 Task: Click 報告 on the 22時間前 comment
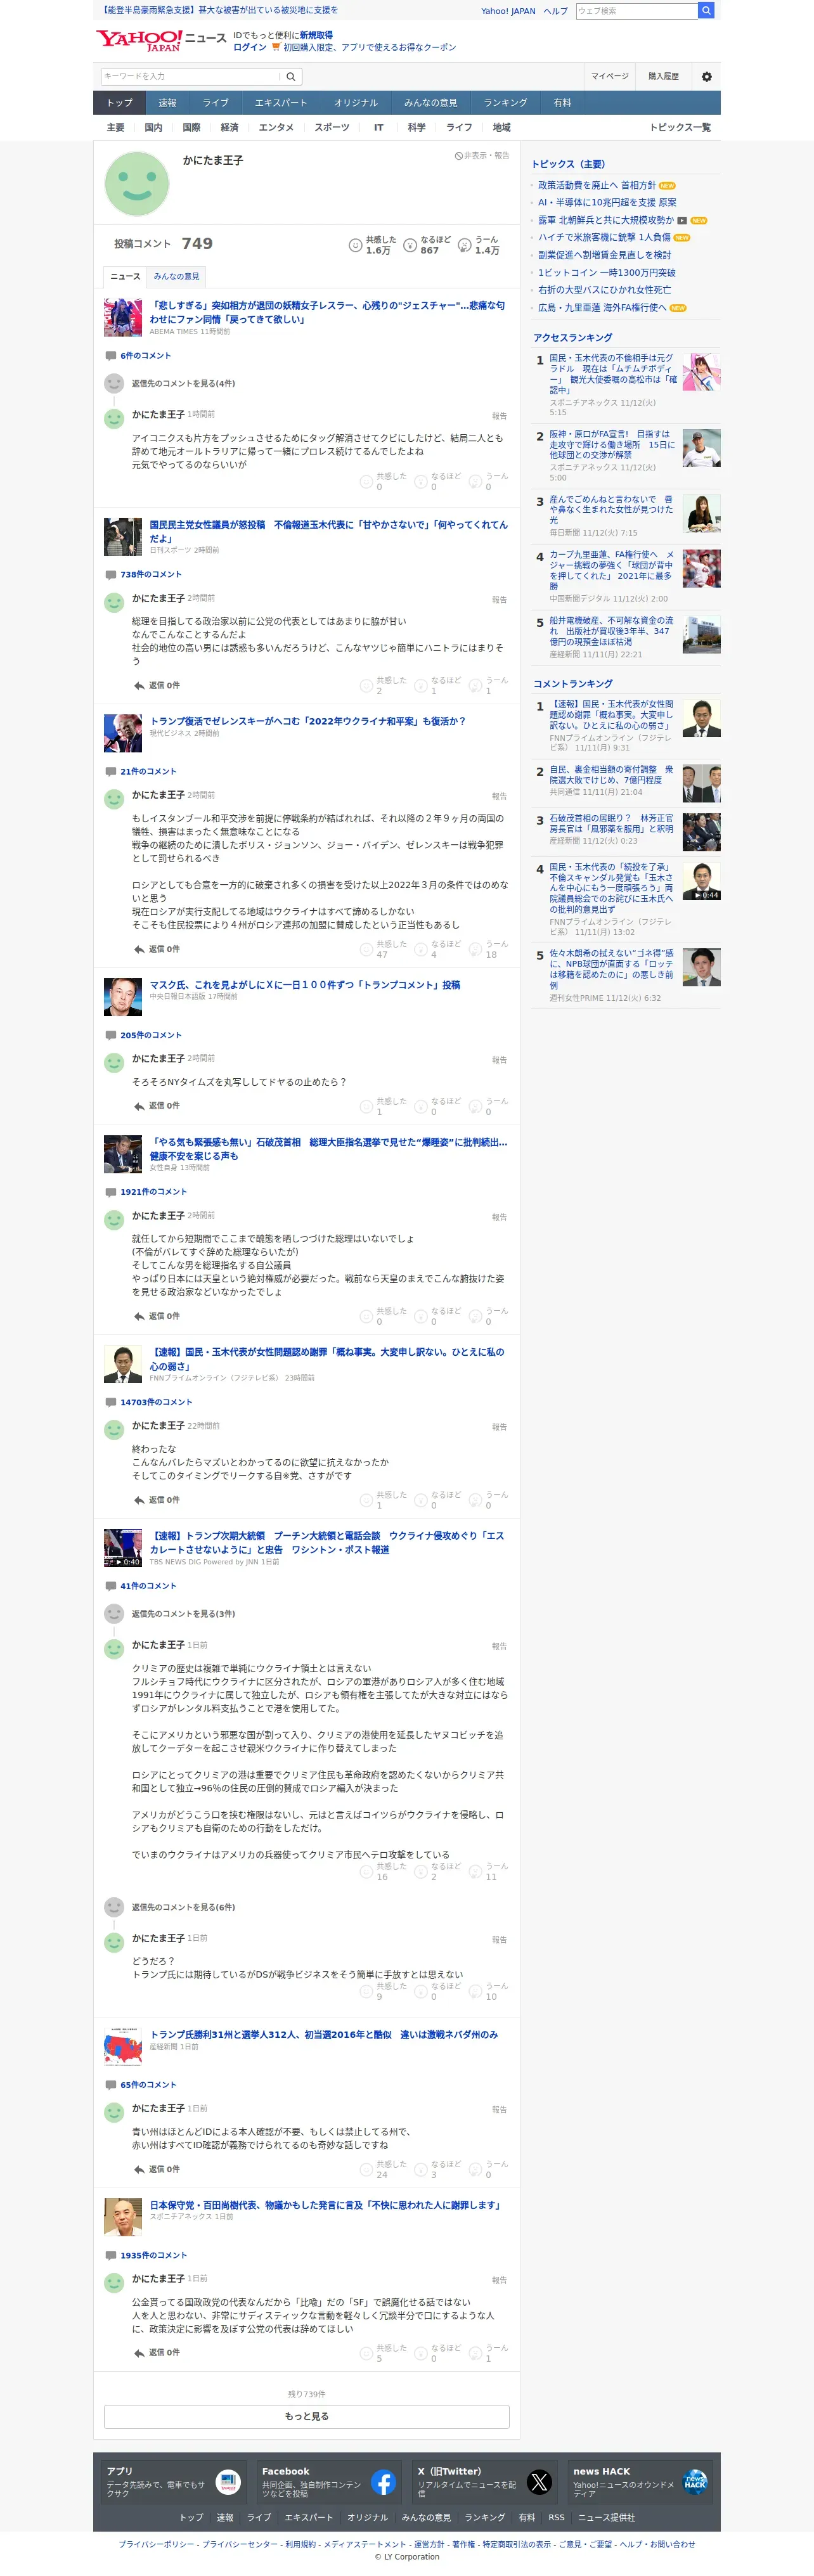pos(499,1427)
